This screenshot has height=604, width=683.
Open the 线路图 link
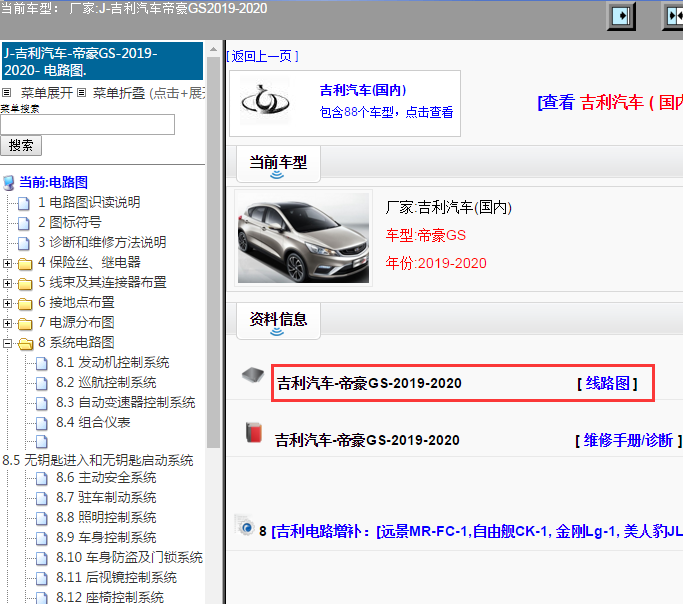(607, 383)
